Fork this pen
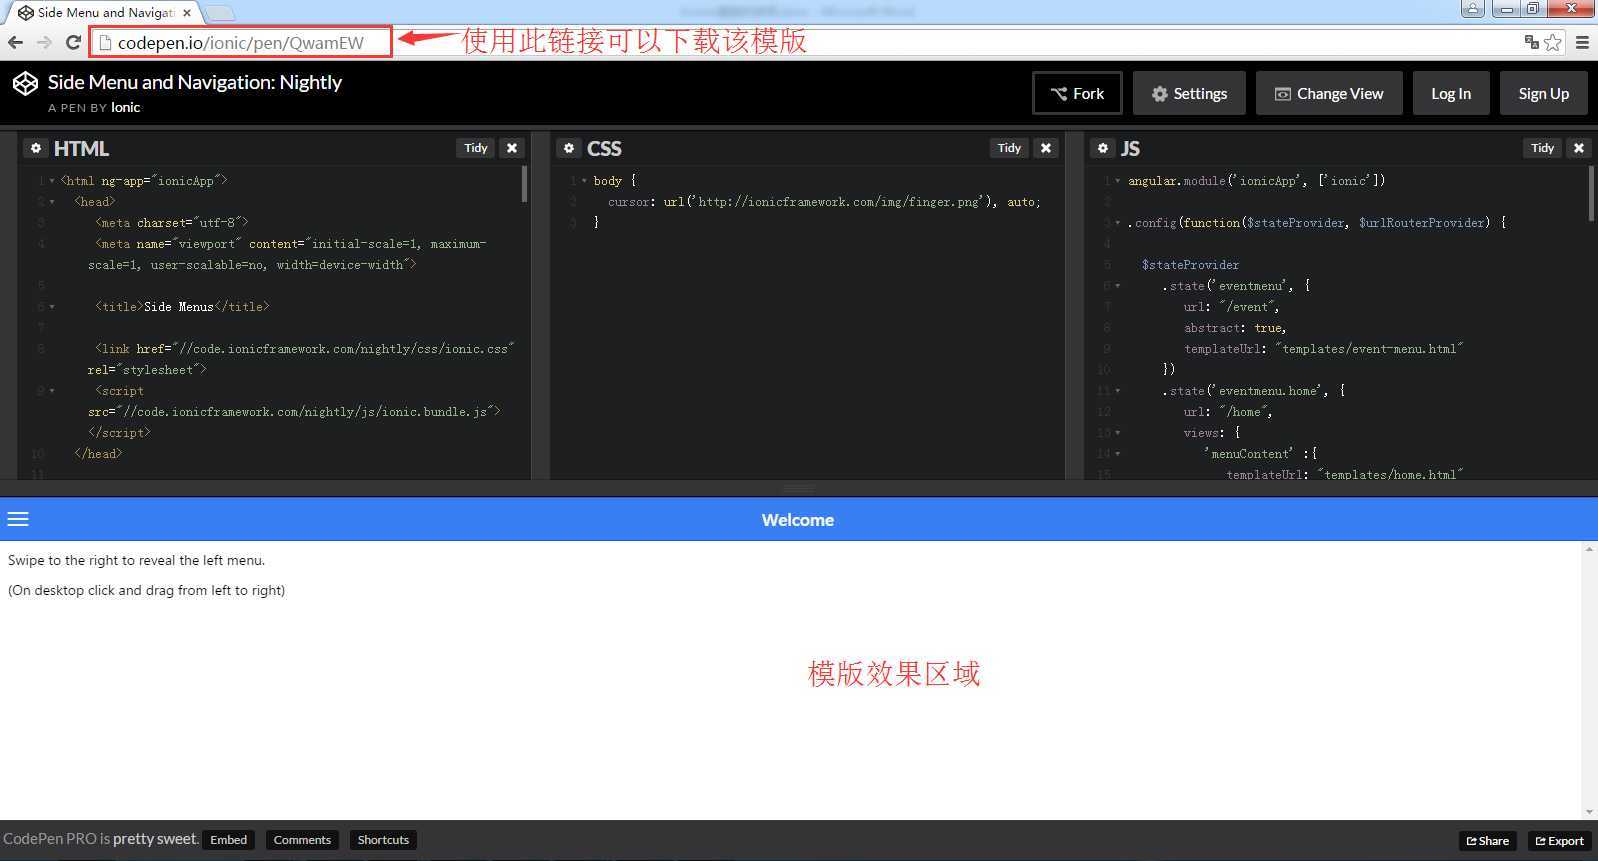This screenshot has height=861, width=1598. tap(1077, 93)
